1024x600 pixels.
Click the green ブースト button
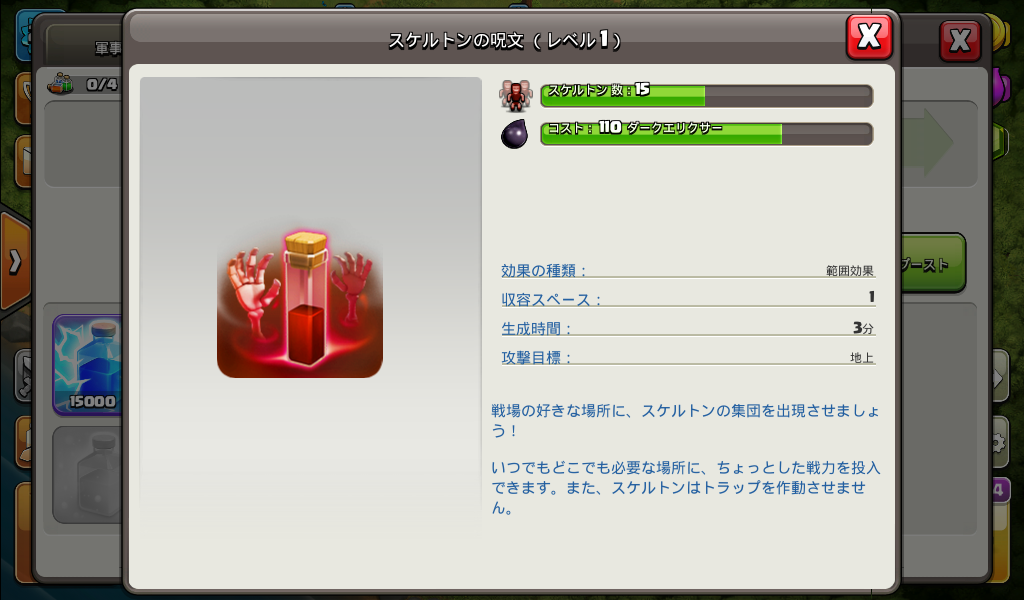click(x=933, y=264)
